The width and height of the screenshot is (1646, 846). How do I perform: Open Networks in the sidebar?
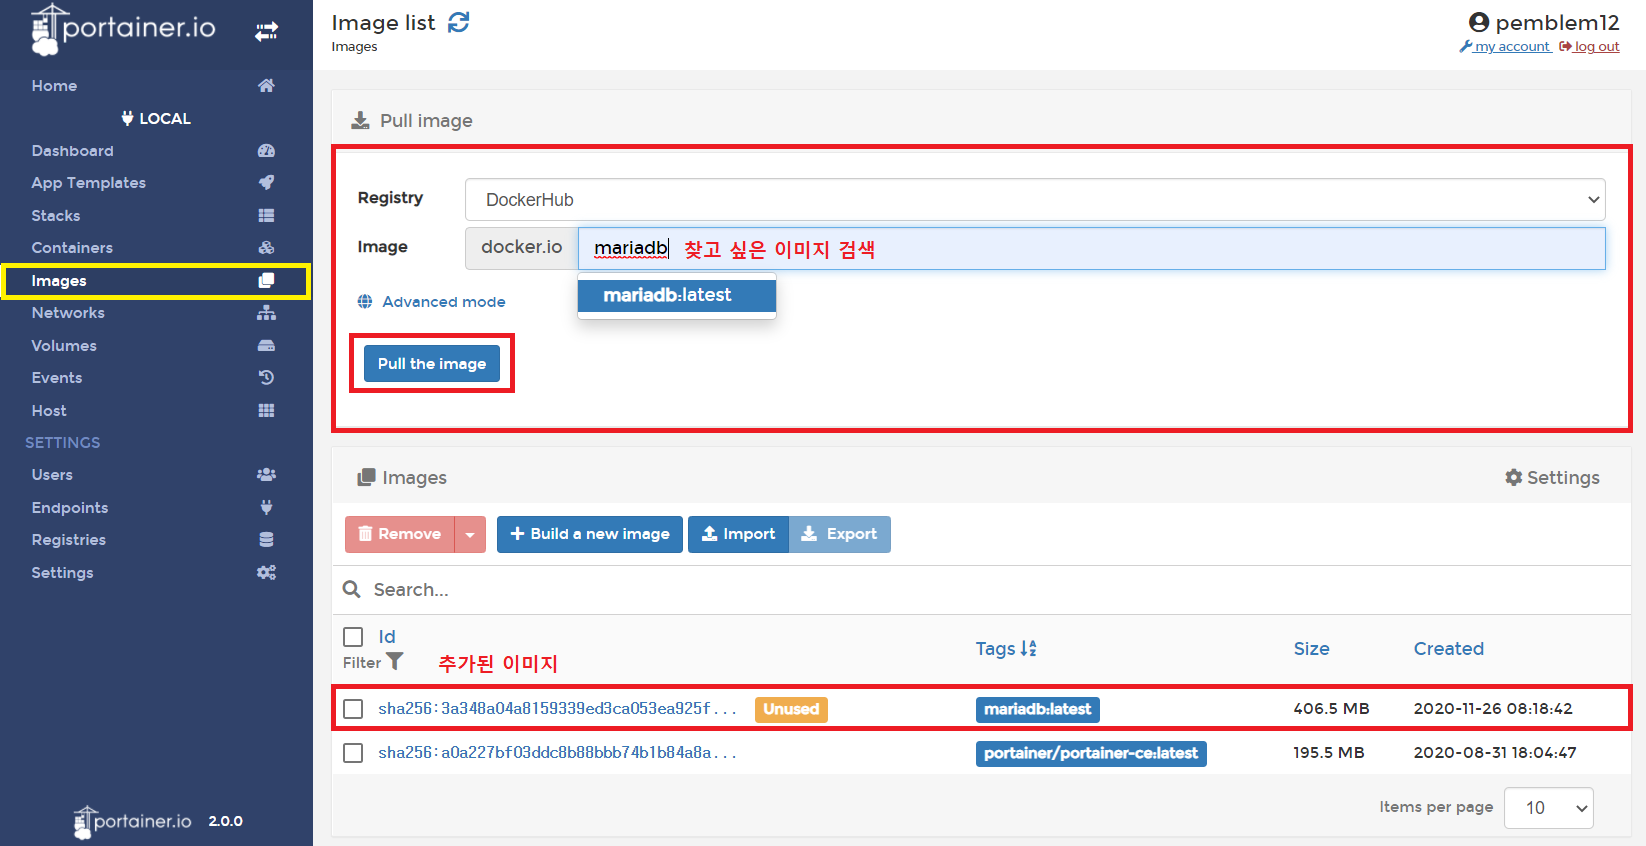click(x=68, y=313)
